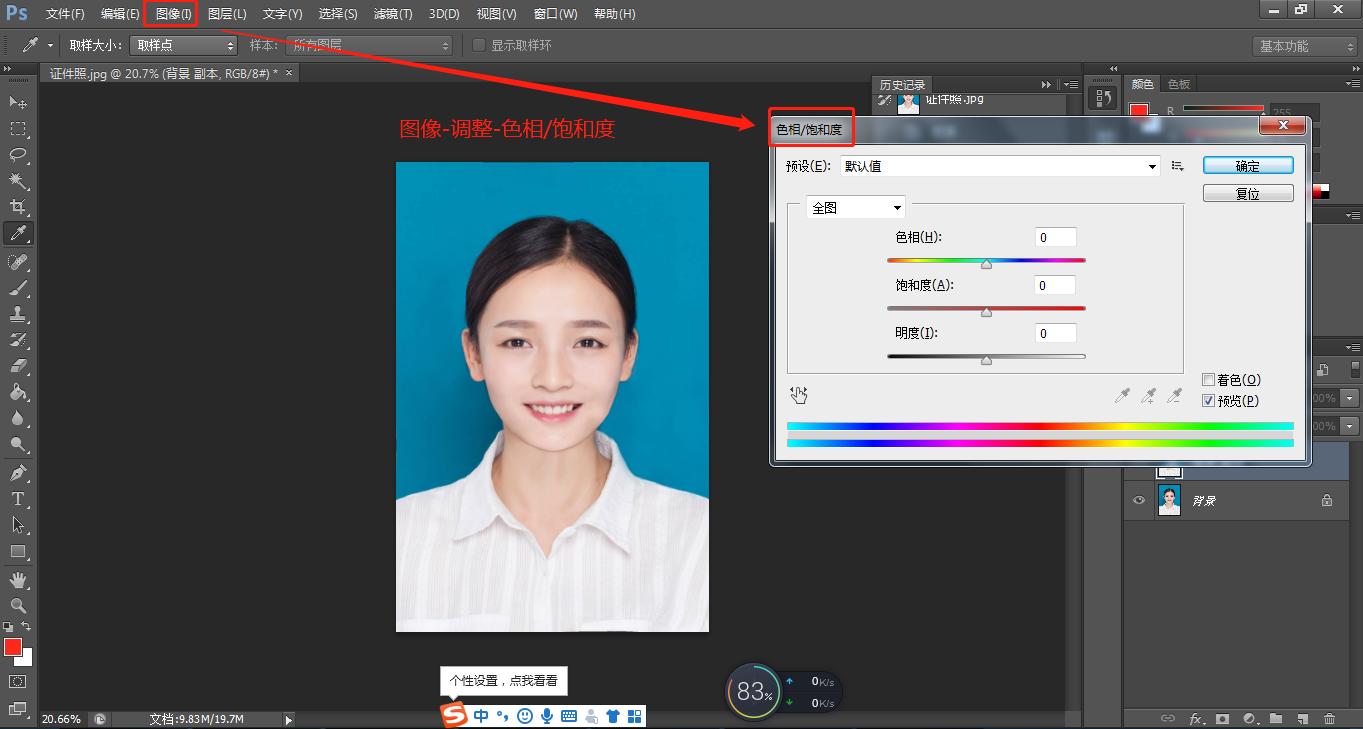The width and height of the screenshot is (1363, 729).
Task: Click the on-image adjustment hand icon
Action: point(798,396)
